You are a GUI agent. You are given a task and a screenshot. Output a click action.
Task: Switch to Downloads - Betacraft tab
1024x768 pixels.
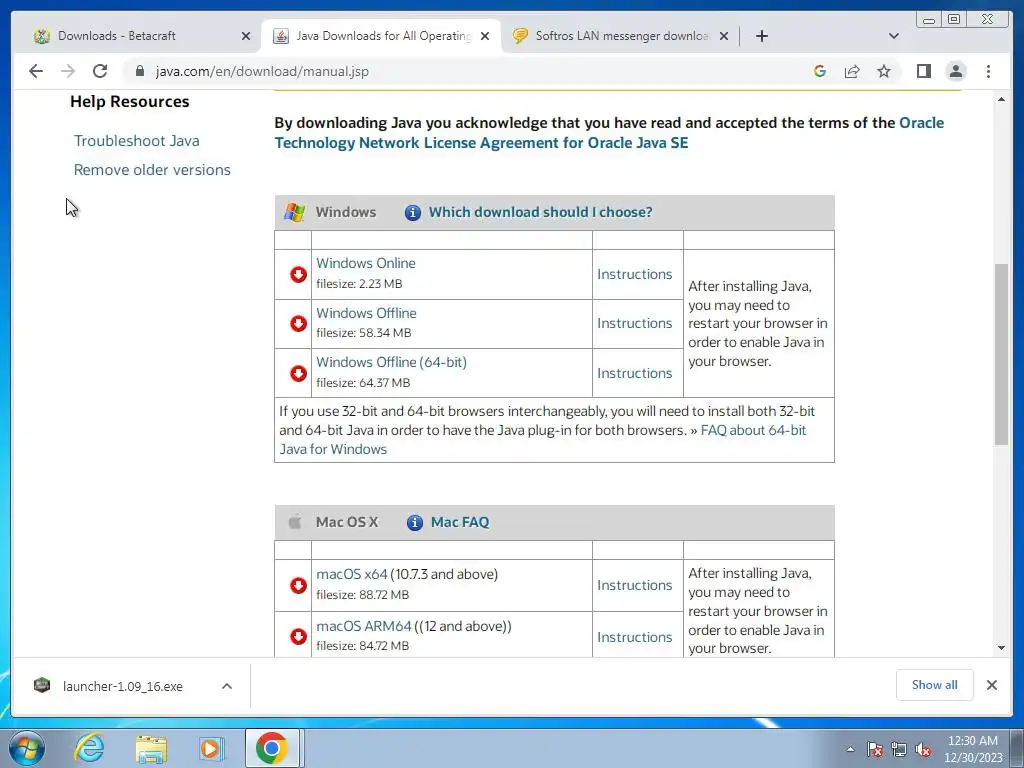[x=136, y=36]
